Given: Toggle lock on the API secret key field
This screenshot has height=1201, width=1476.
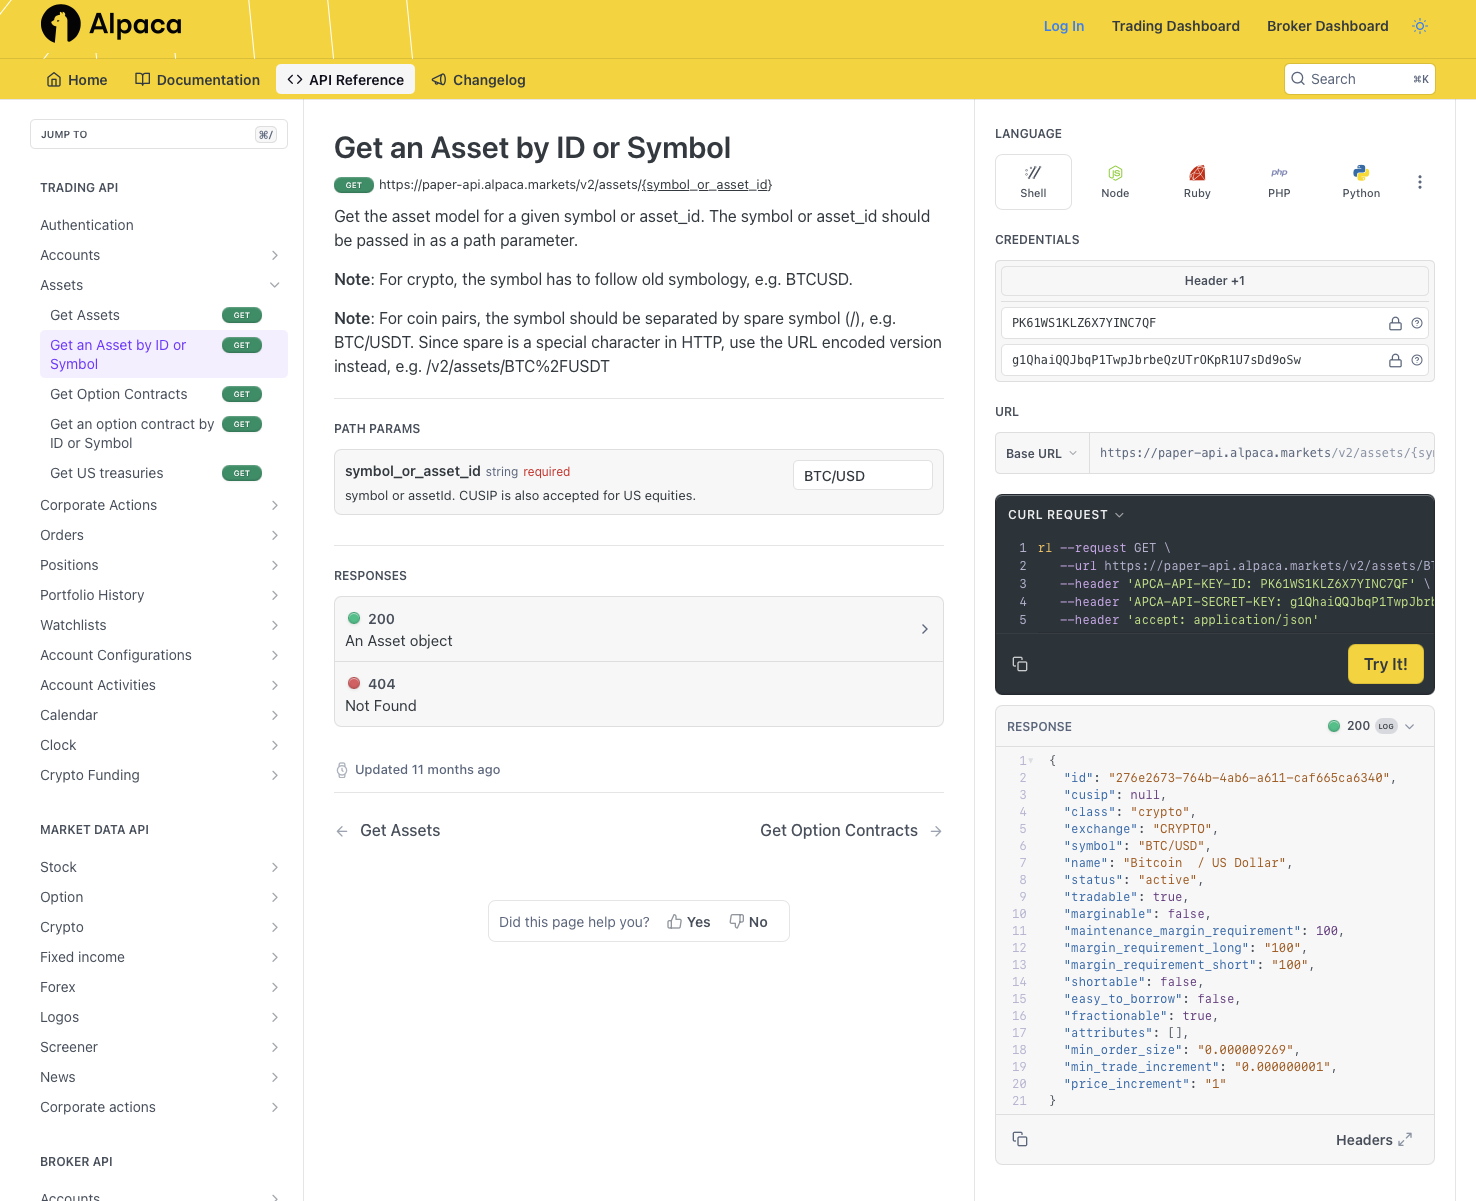Looking at the screenshot, I should (1395, 360).
